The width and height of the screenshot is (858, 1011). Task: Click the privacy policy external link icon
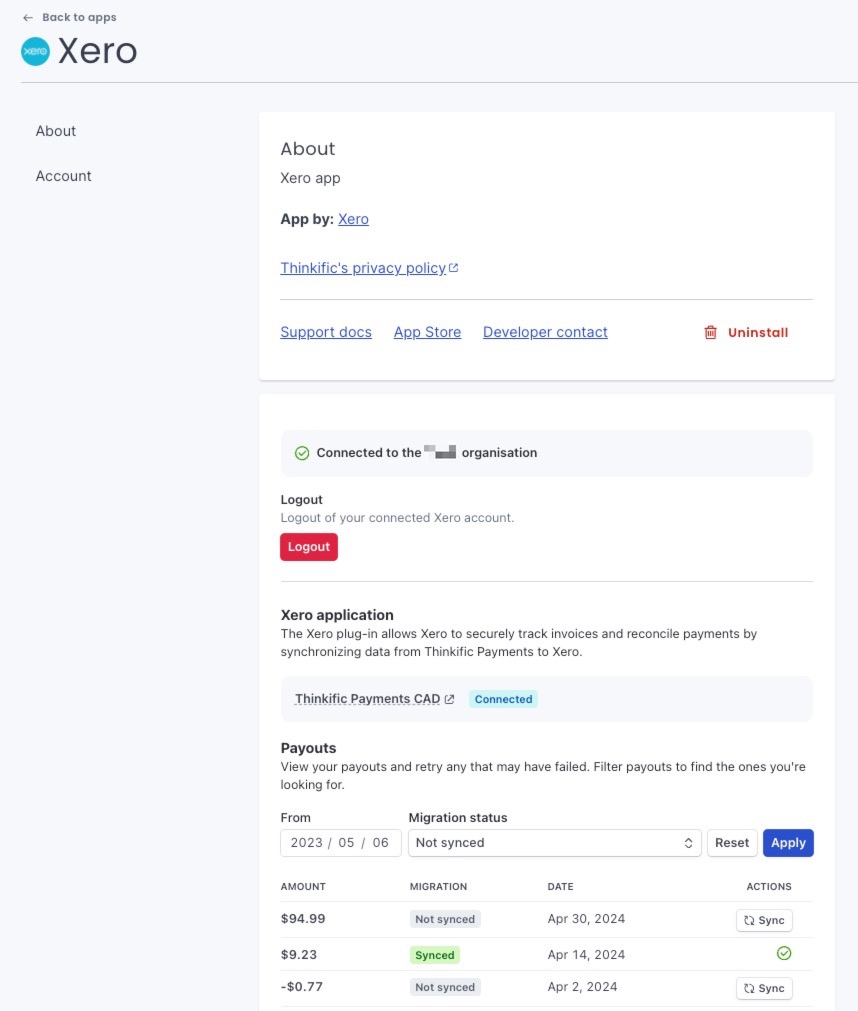point(454,268)
